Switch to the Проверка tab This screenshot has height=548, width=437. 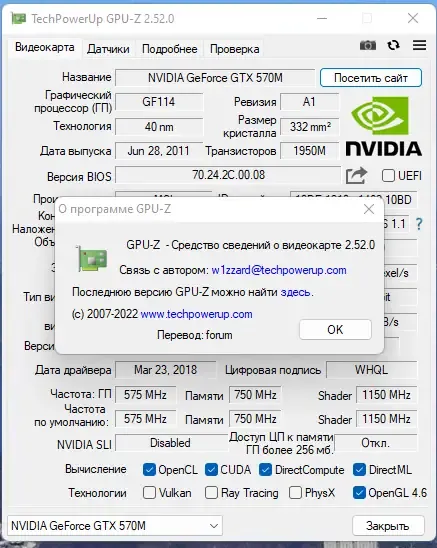[235, 49]
